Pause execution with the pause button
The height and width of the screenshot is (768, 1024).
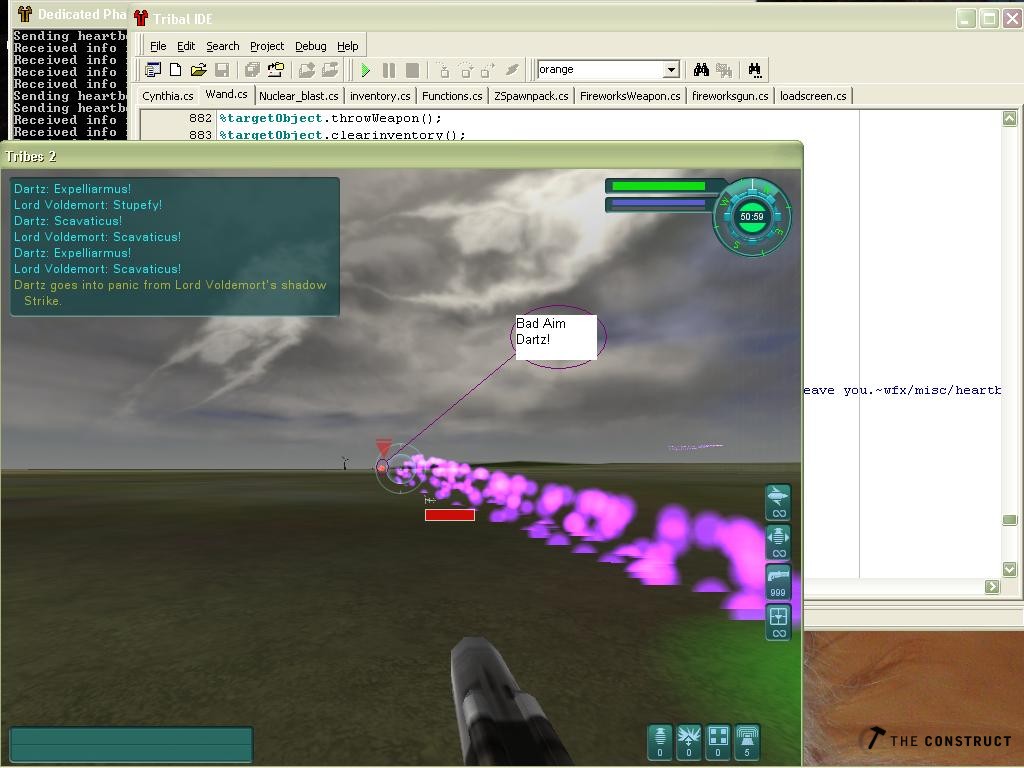tap(389, 70)
